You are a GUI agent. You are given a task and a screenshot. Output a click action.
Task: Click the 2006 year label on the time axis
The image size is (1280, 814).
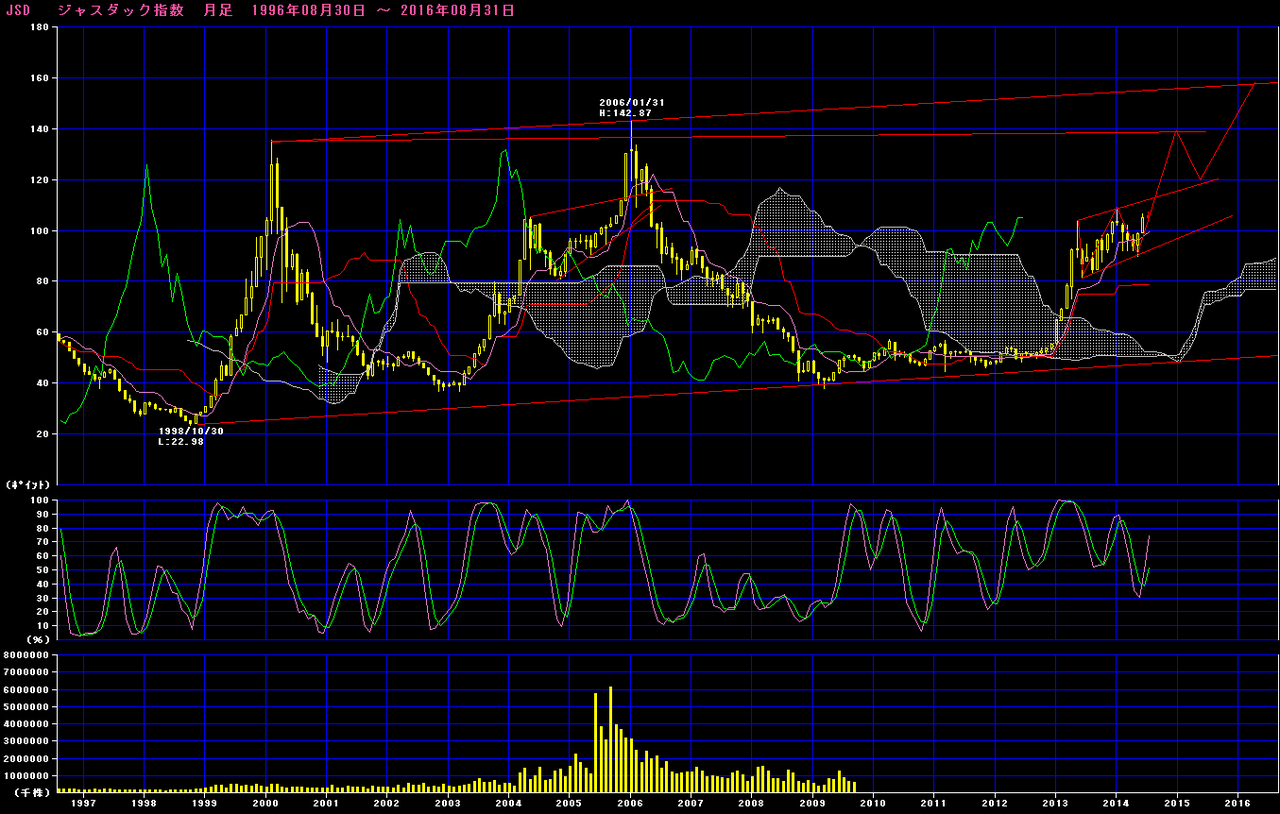click(x=630, y=802)
